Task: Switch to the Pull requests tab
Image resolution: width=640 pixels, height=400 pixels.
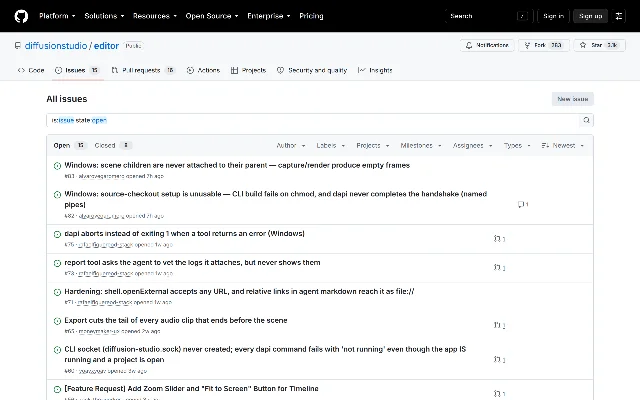Action: coord(143,71)
